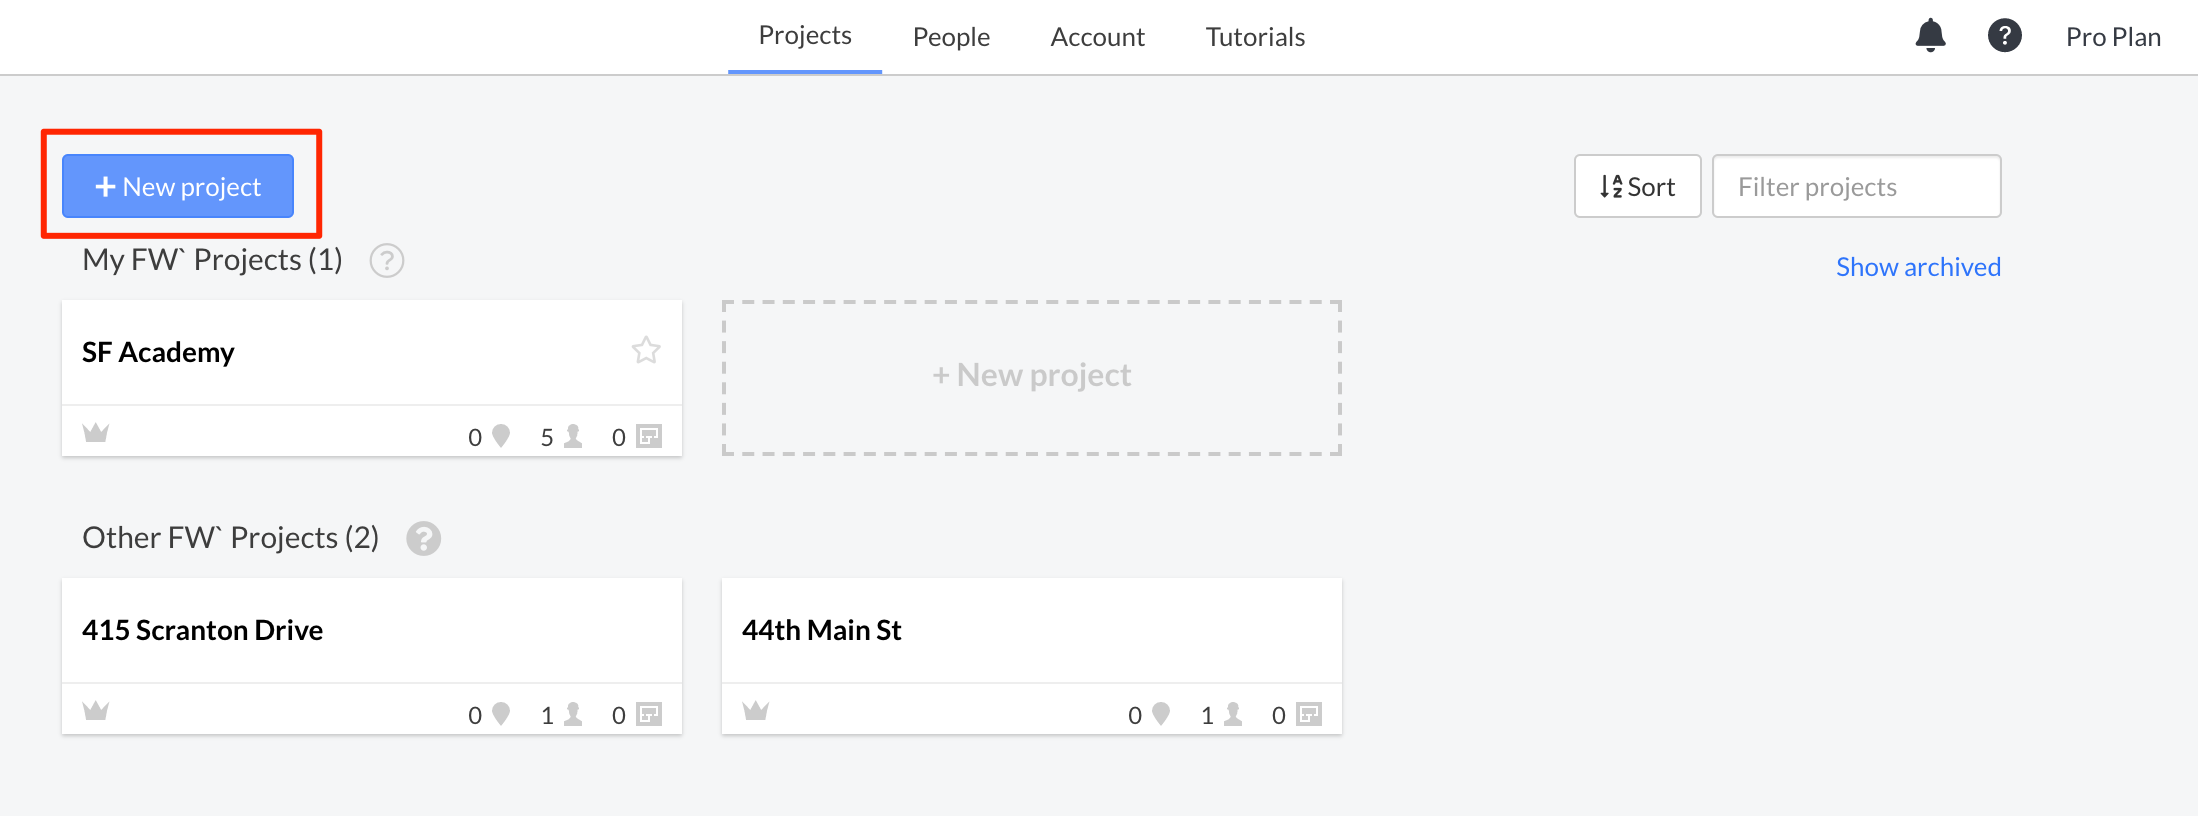2198x816 pixels.
Task: Open the Tutorials tab
Action: 1255,37
